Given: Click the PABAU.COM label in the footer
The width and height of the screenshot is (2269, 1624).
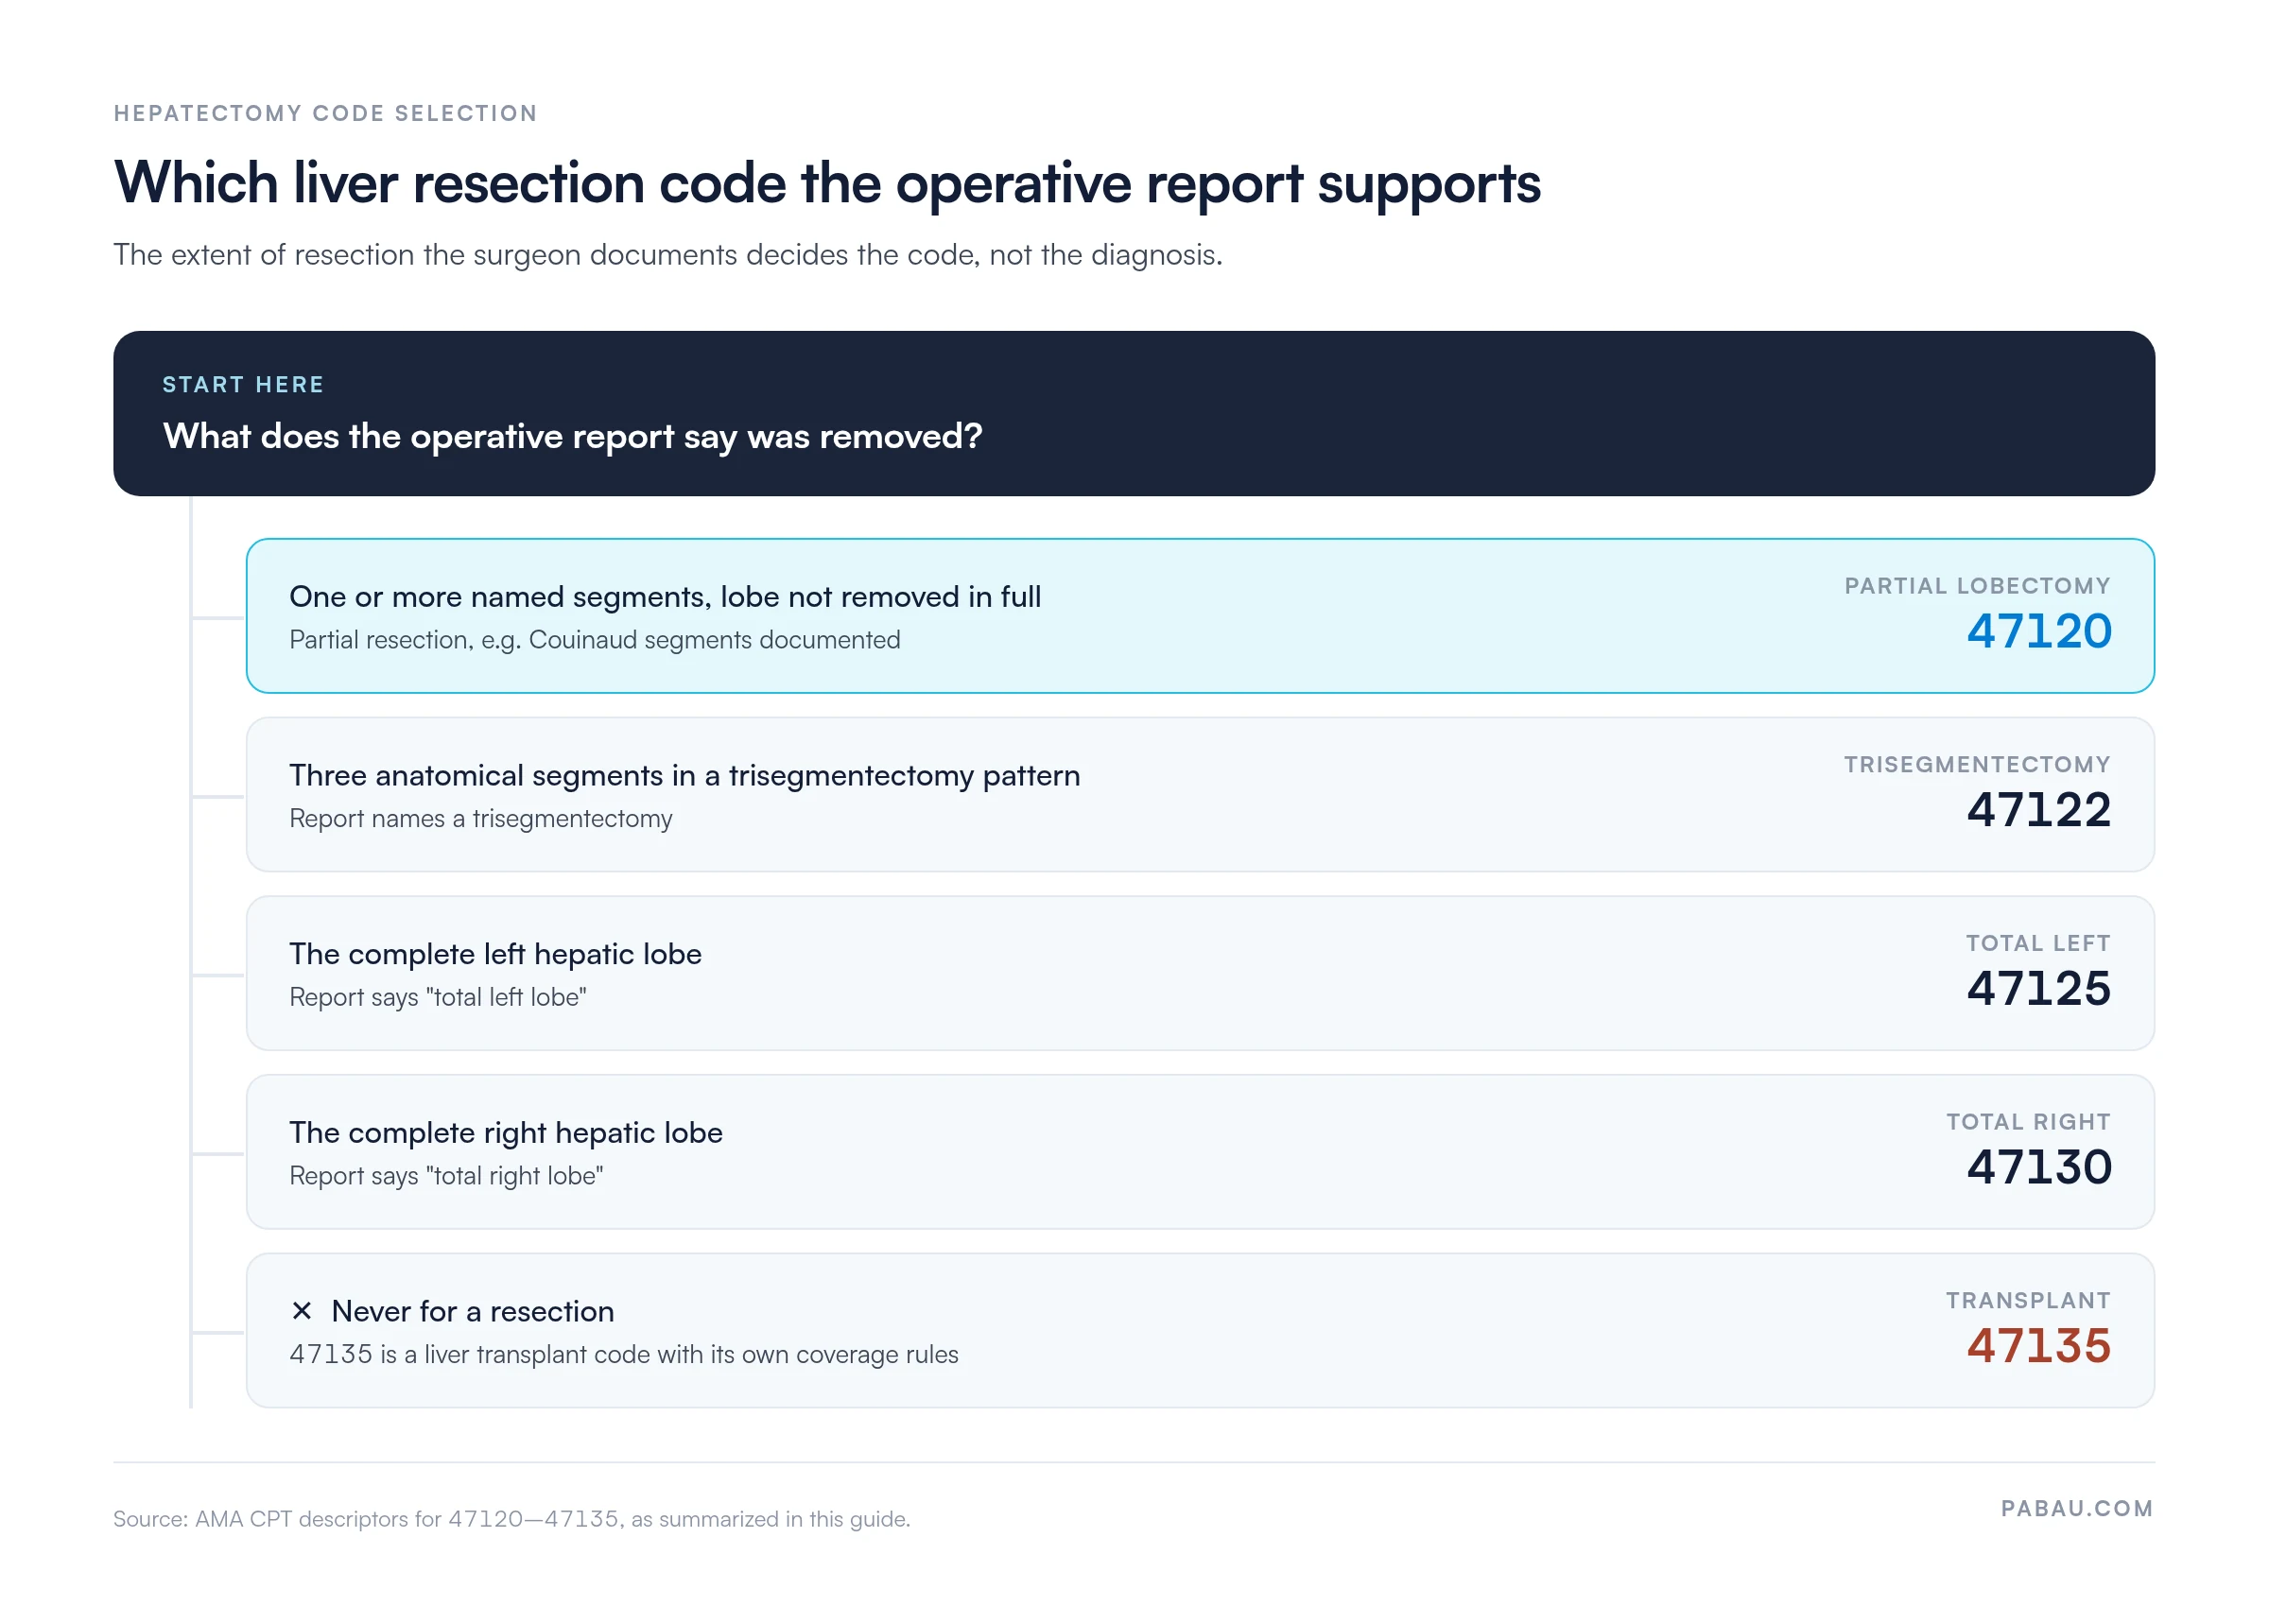Looking at the screenshot, I should (2077, 1509).
